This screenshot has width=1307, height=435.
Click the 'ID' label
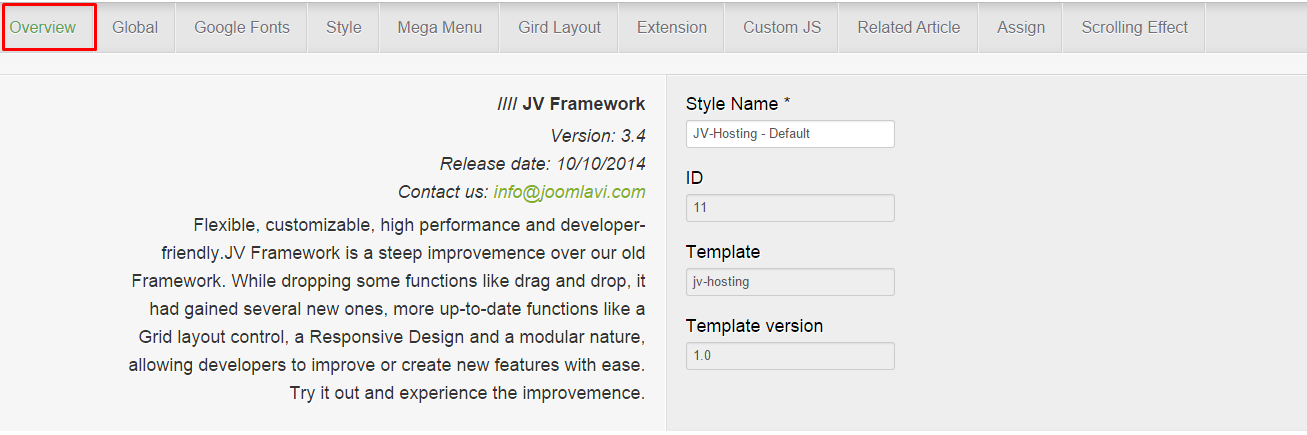pos(694,178)
